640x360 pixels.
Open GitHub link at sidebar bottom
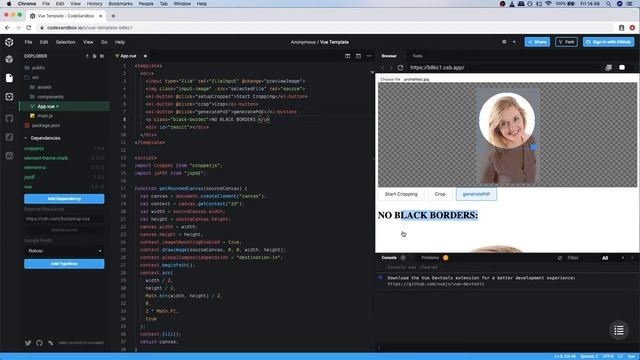point(39,343)
